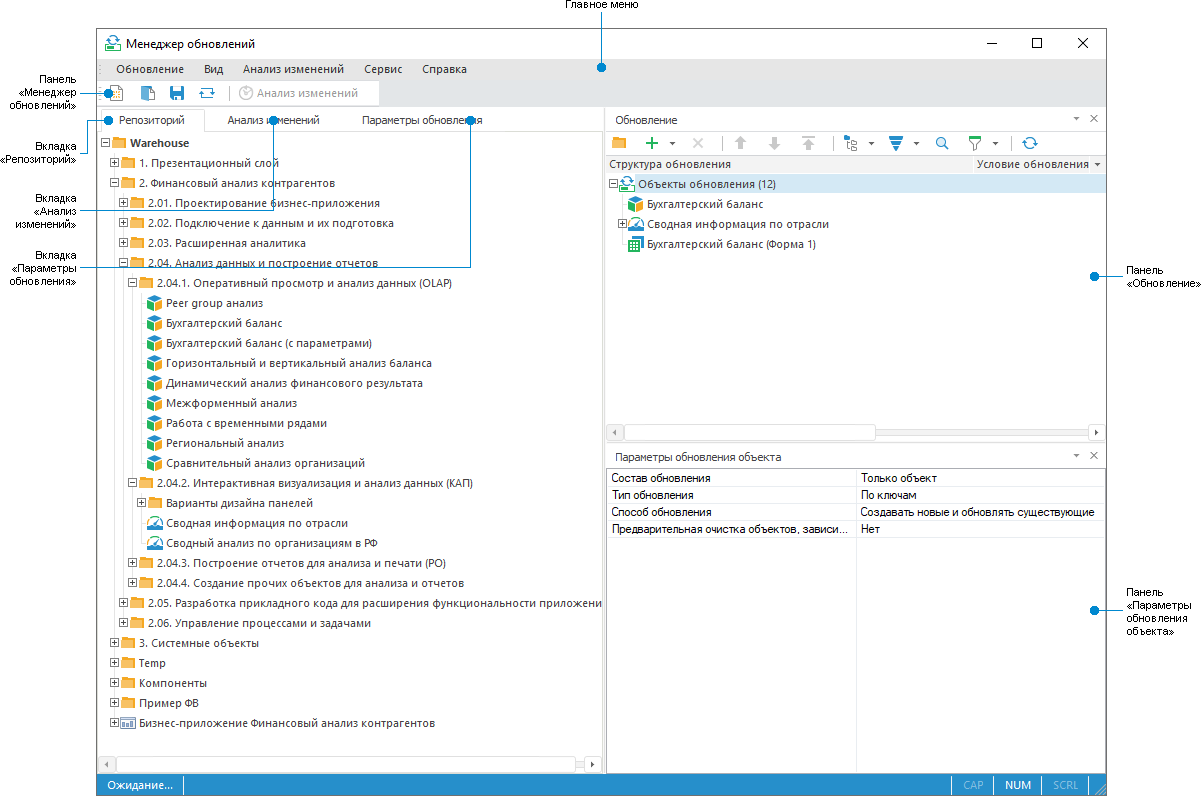The height and width of the screenshot is (796, 1201).
Task: Click the green plus add object icon
Action: tap(652, 143)
